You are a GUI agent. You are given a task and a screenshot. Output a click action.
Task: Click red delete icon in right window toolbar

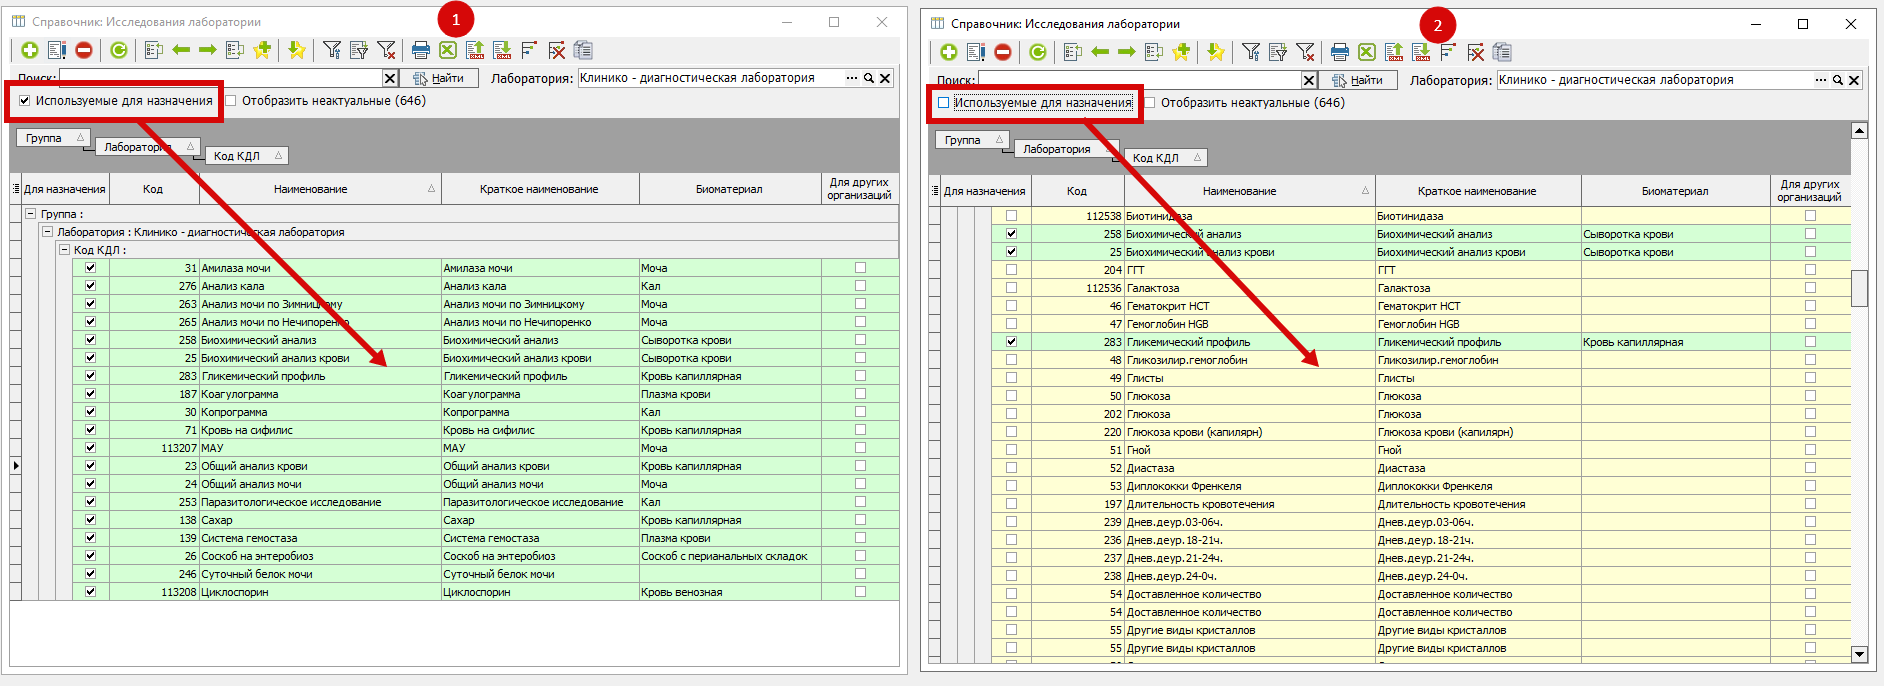[1003, 52]
